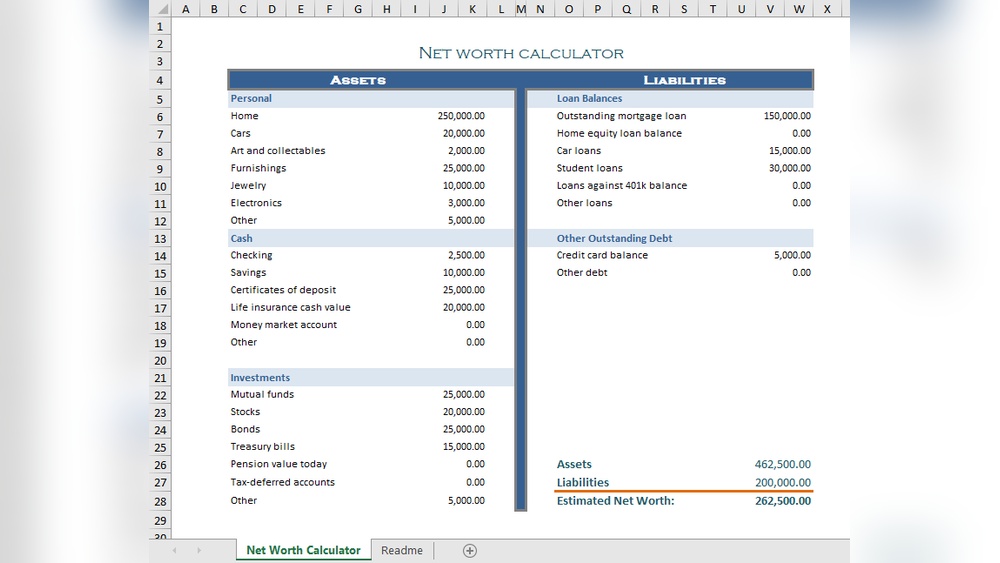Select the total Liabilities value 200,000.00
This screenshot has height=563, width=1000.
tap(783, 482)
